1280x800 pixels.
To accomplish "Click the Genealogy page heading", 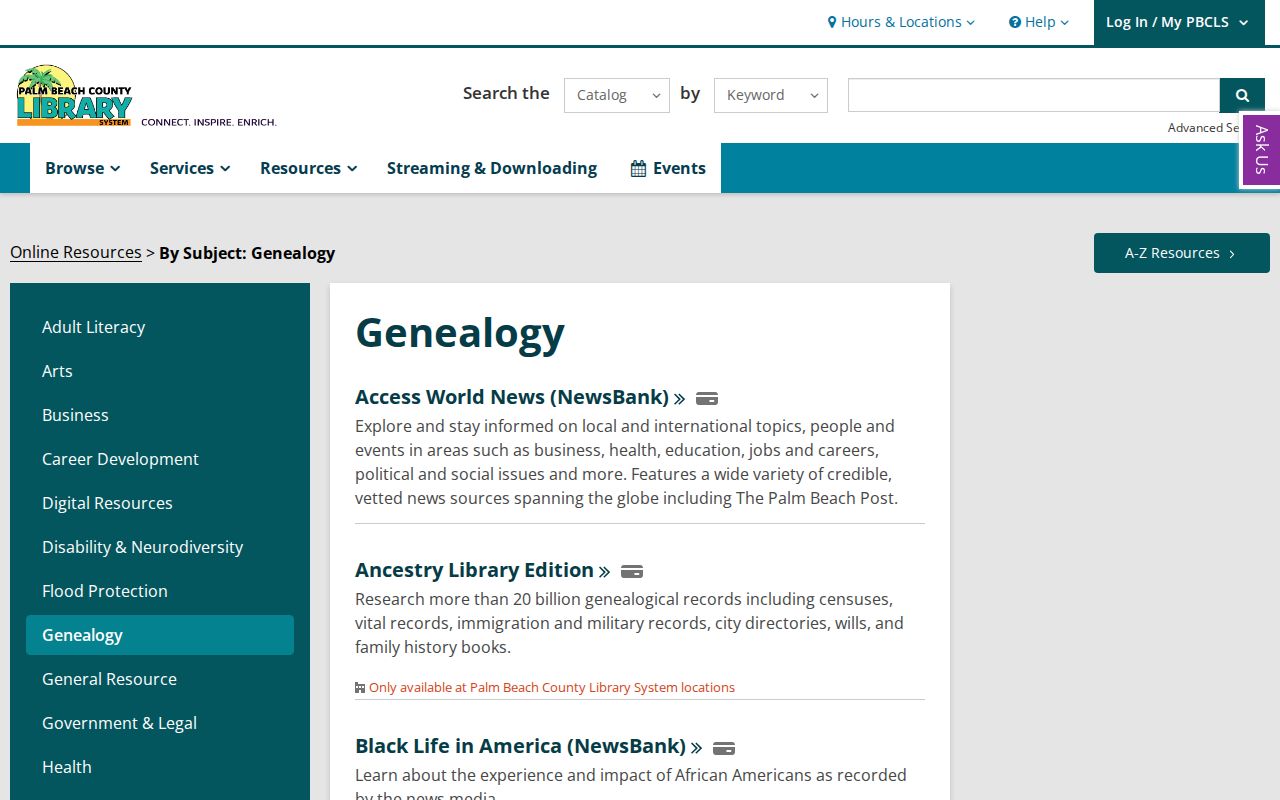I will pyautogui.click(x=460, y=332).
